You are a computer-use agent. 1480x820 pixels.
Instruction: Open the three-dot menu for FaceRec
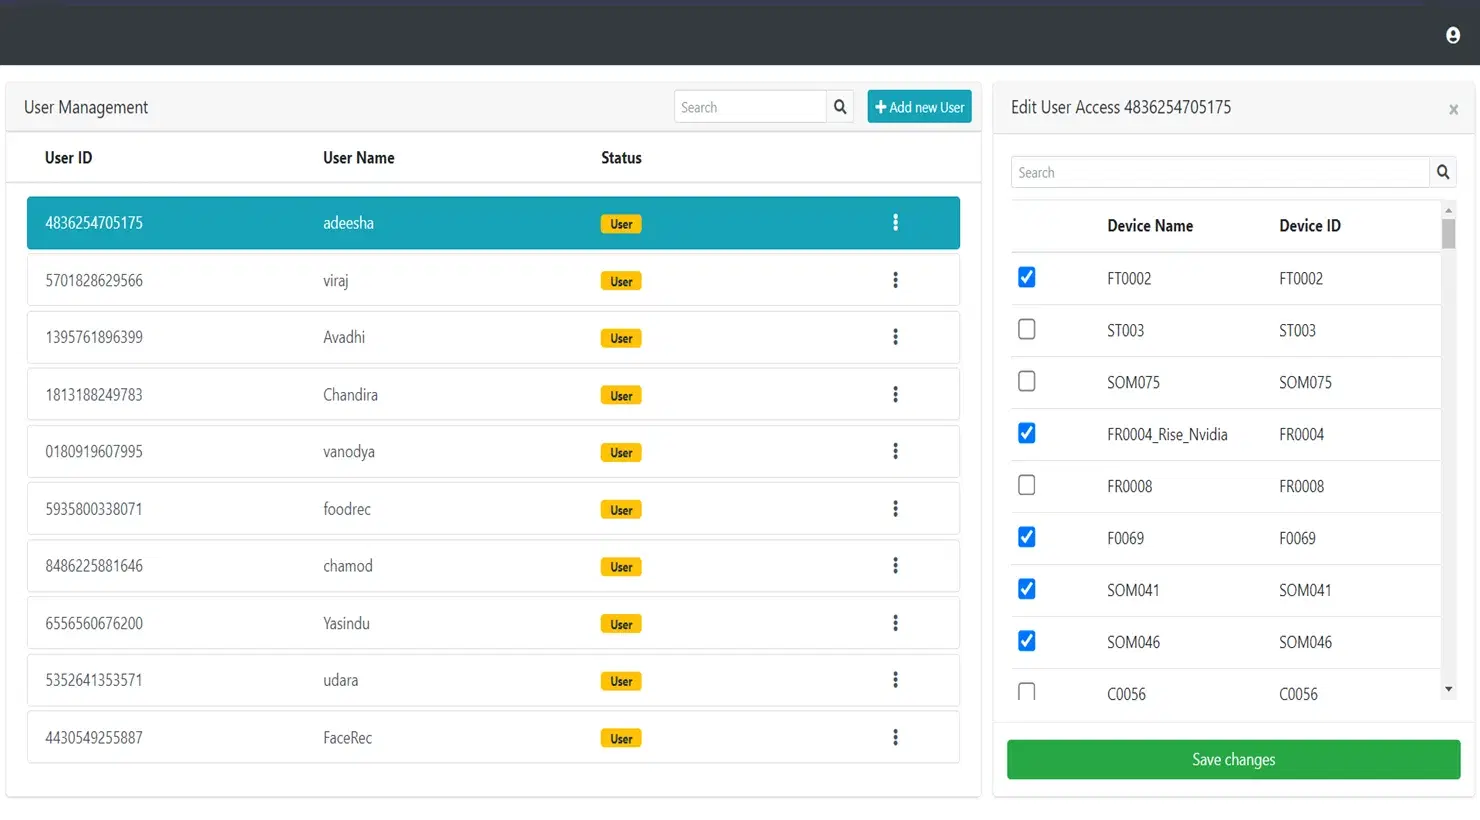895,737
